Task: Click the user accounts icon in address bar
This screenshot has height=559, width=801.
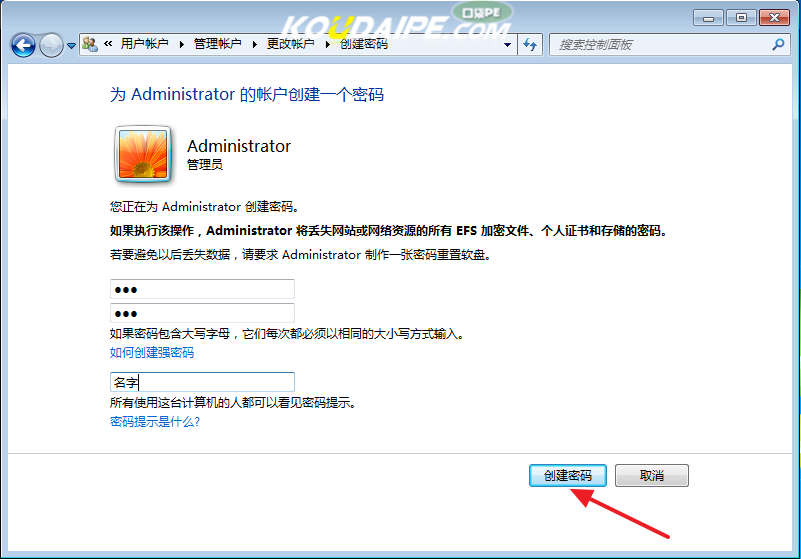Action: pyautogui.click(x=90, y=45)
